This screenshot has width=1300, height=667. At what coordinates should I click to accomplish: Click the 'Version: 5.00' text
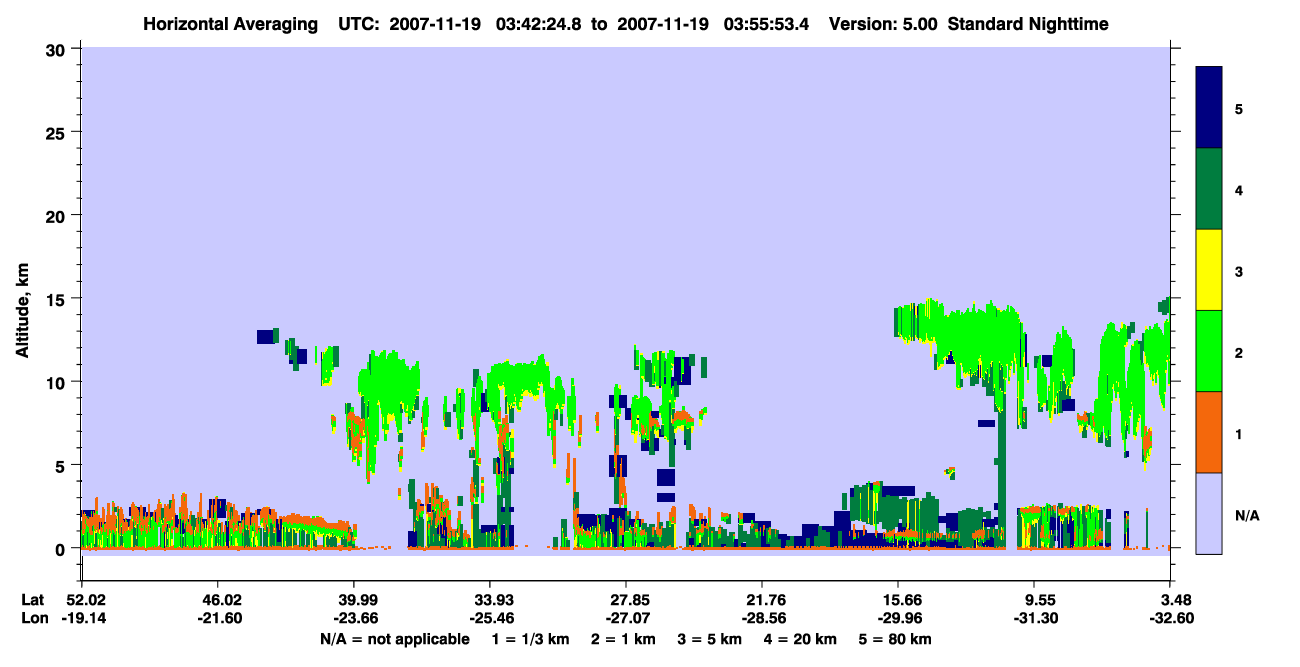click(x=883, y=24)
